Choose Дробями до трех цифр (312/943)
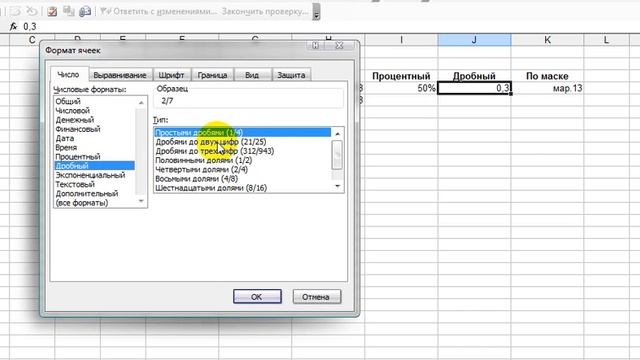640x360 pixels. [x=243, y=151]
